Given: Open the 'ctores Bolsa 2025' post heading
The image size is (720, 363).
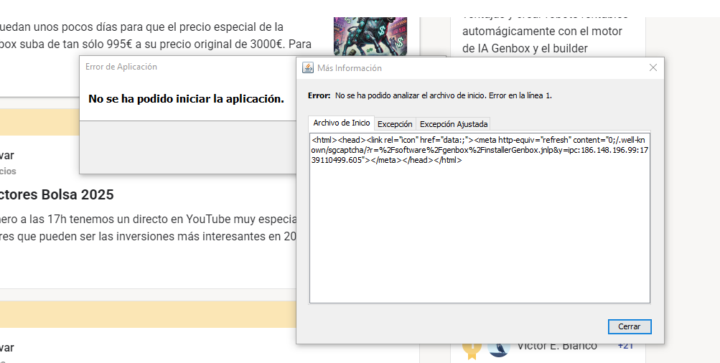Looking at the screenshot, I should 56,195.
